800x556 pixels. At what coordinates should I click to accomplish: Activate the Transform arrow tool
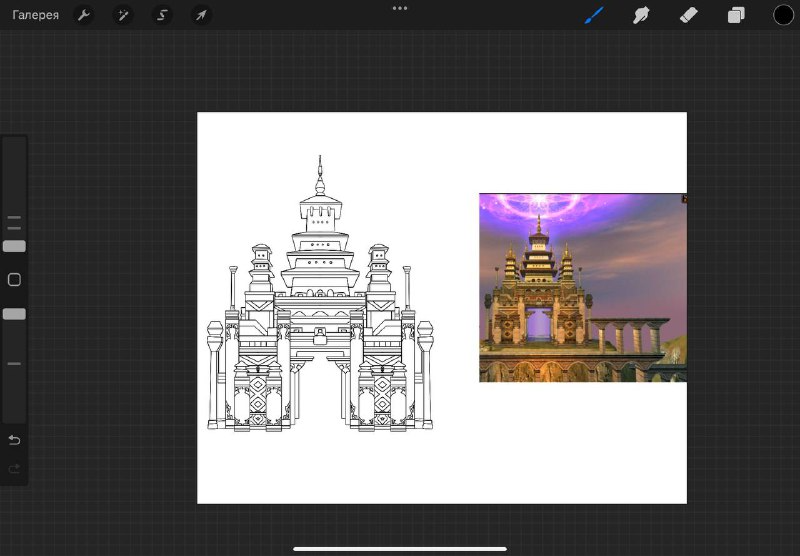click(200, 15)
